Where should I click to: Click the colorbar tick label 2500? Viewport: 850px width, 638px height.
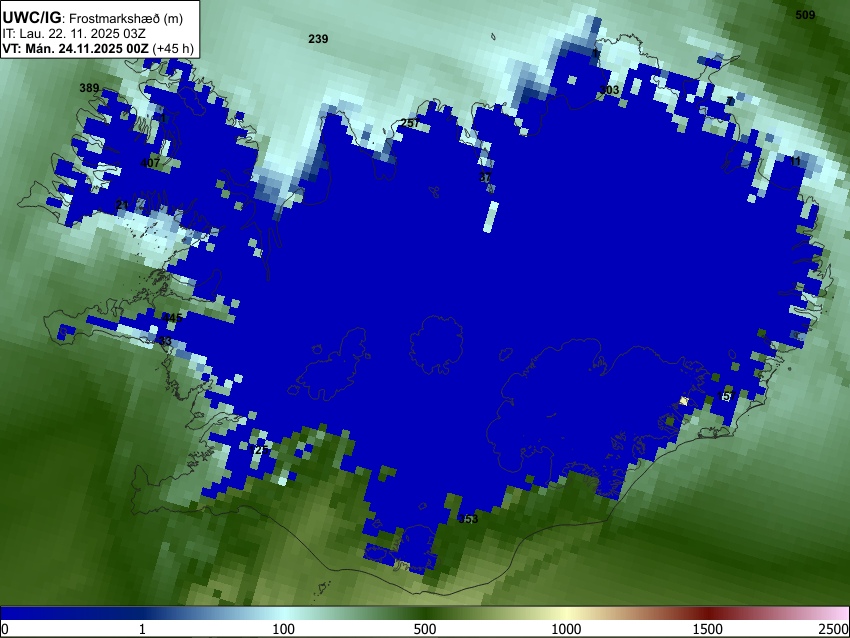(834, 629)
